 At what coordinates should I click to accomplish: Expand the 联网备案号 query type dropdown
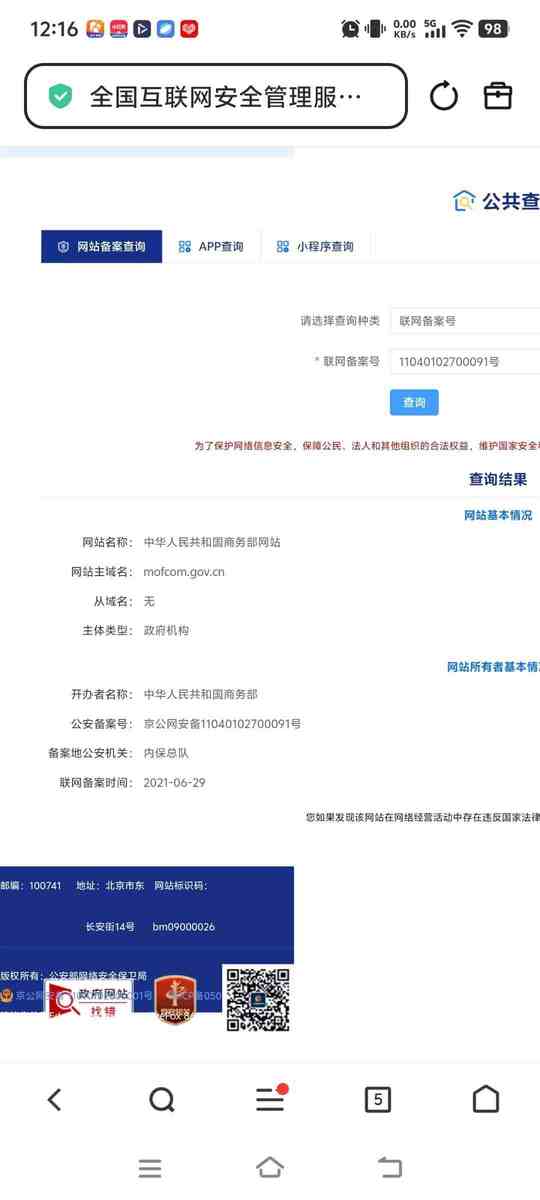click(x=465, y=321)
